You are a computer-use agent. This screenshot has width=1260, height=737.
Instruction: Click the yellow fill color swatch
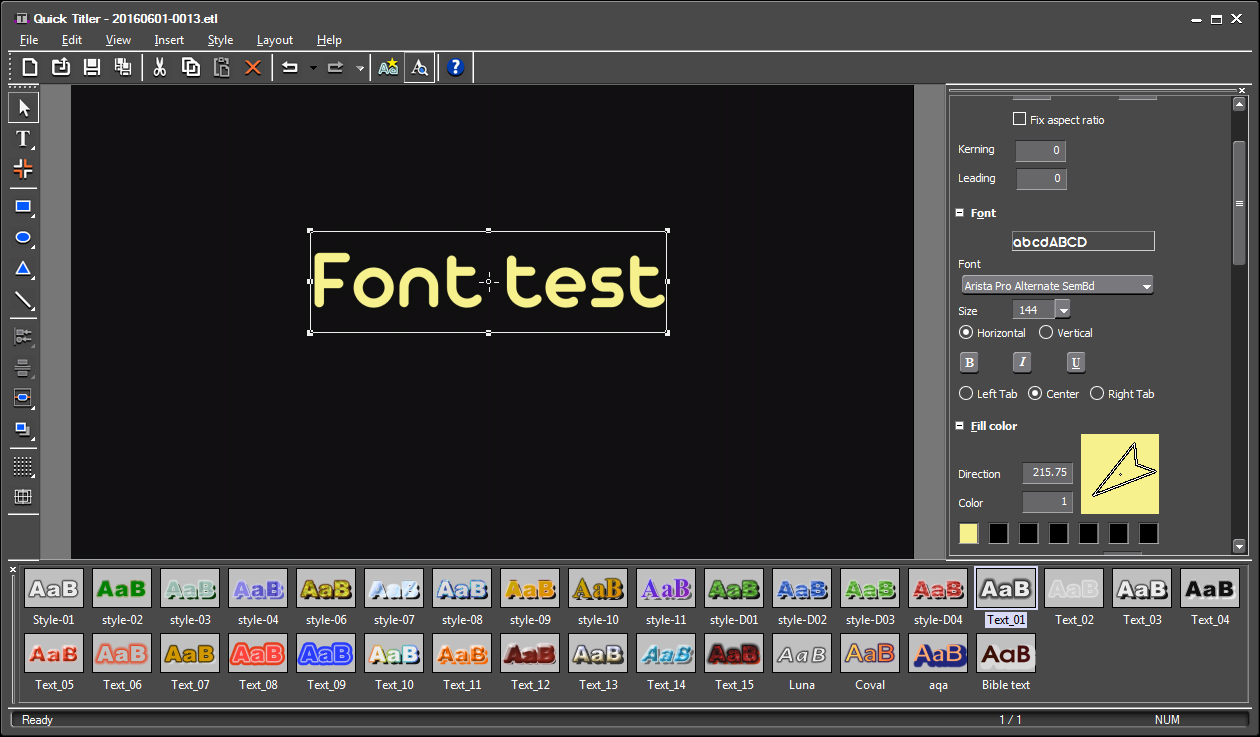pos(968,534)
